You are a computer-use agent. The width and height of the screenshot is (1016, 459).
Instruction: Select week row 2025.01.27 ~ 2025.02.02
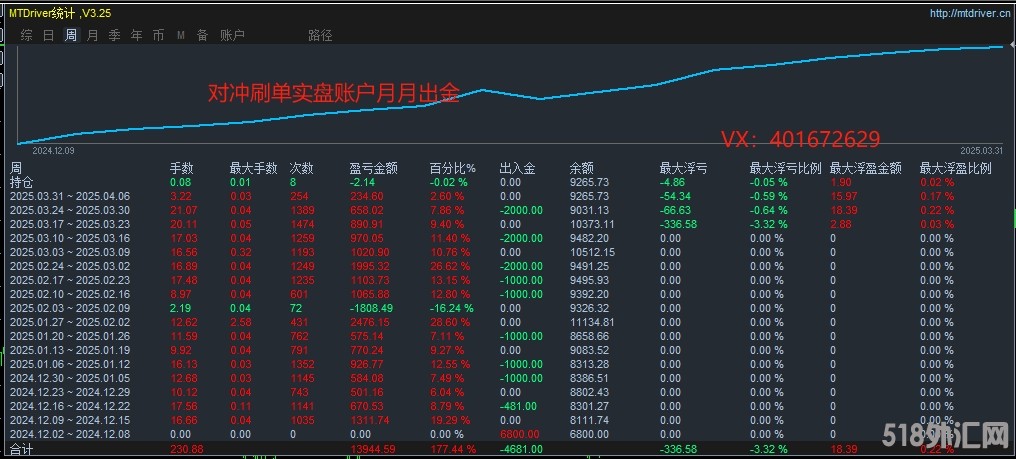(x=70, y=322)
